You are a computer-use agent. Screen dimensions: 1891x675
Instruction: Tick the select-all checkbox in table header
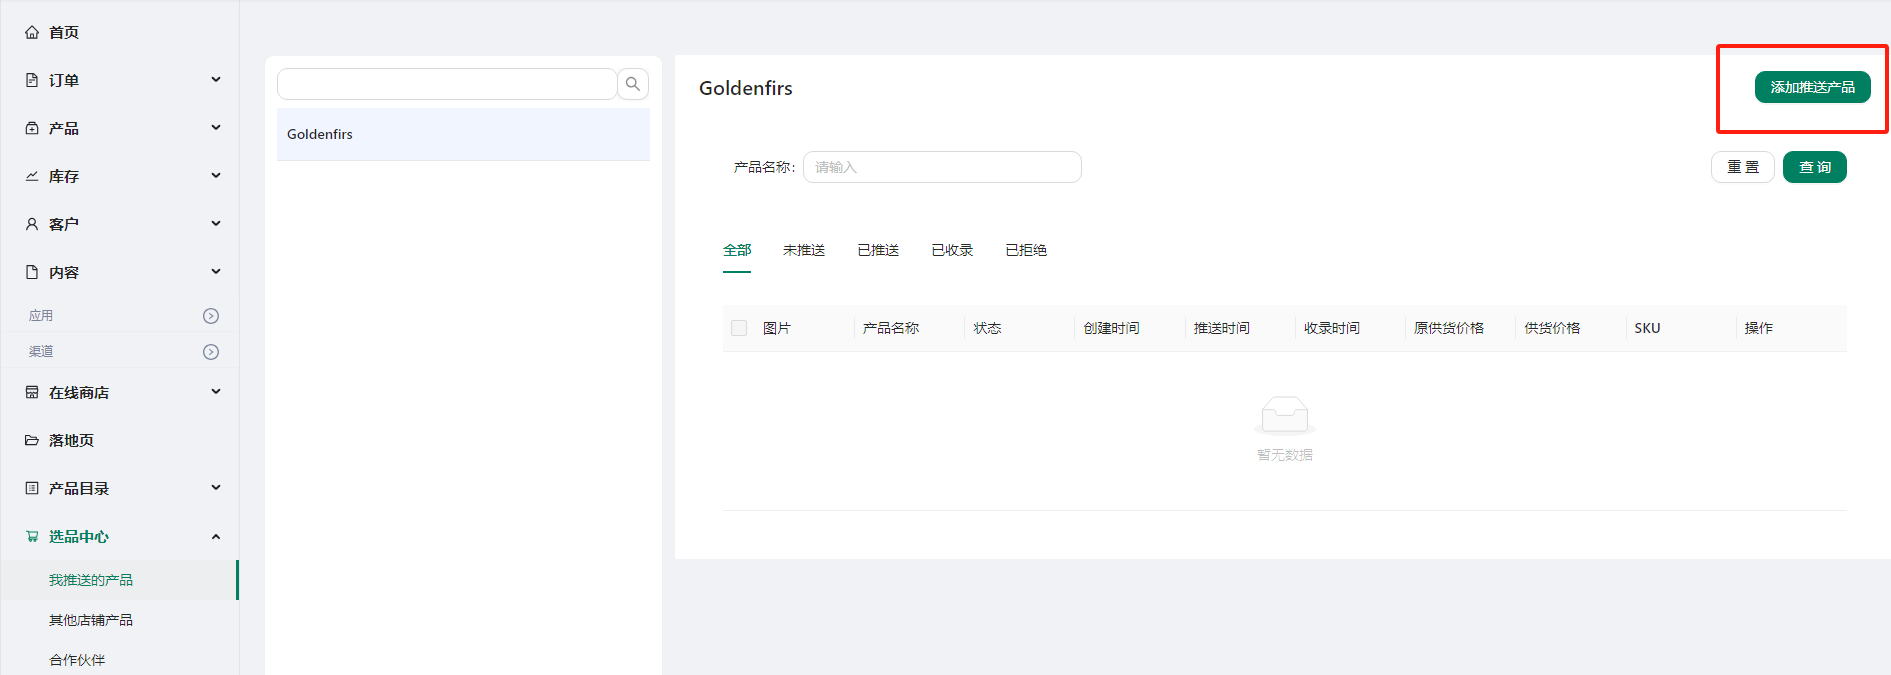739,328
